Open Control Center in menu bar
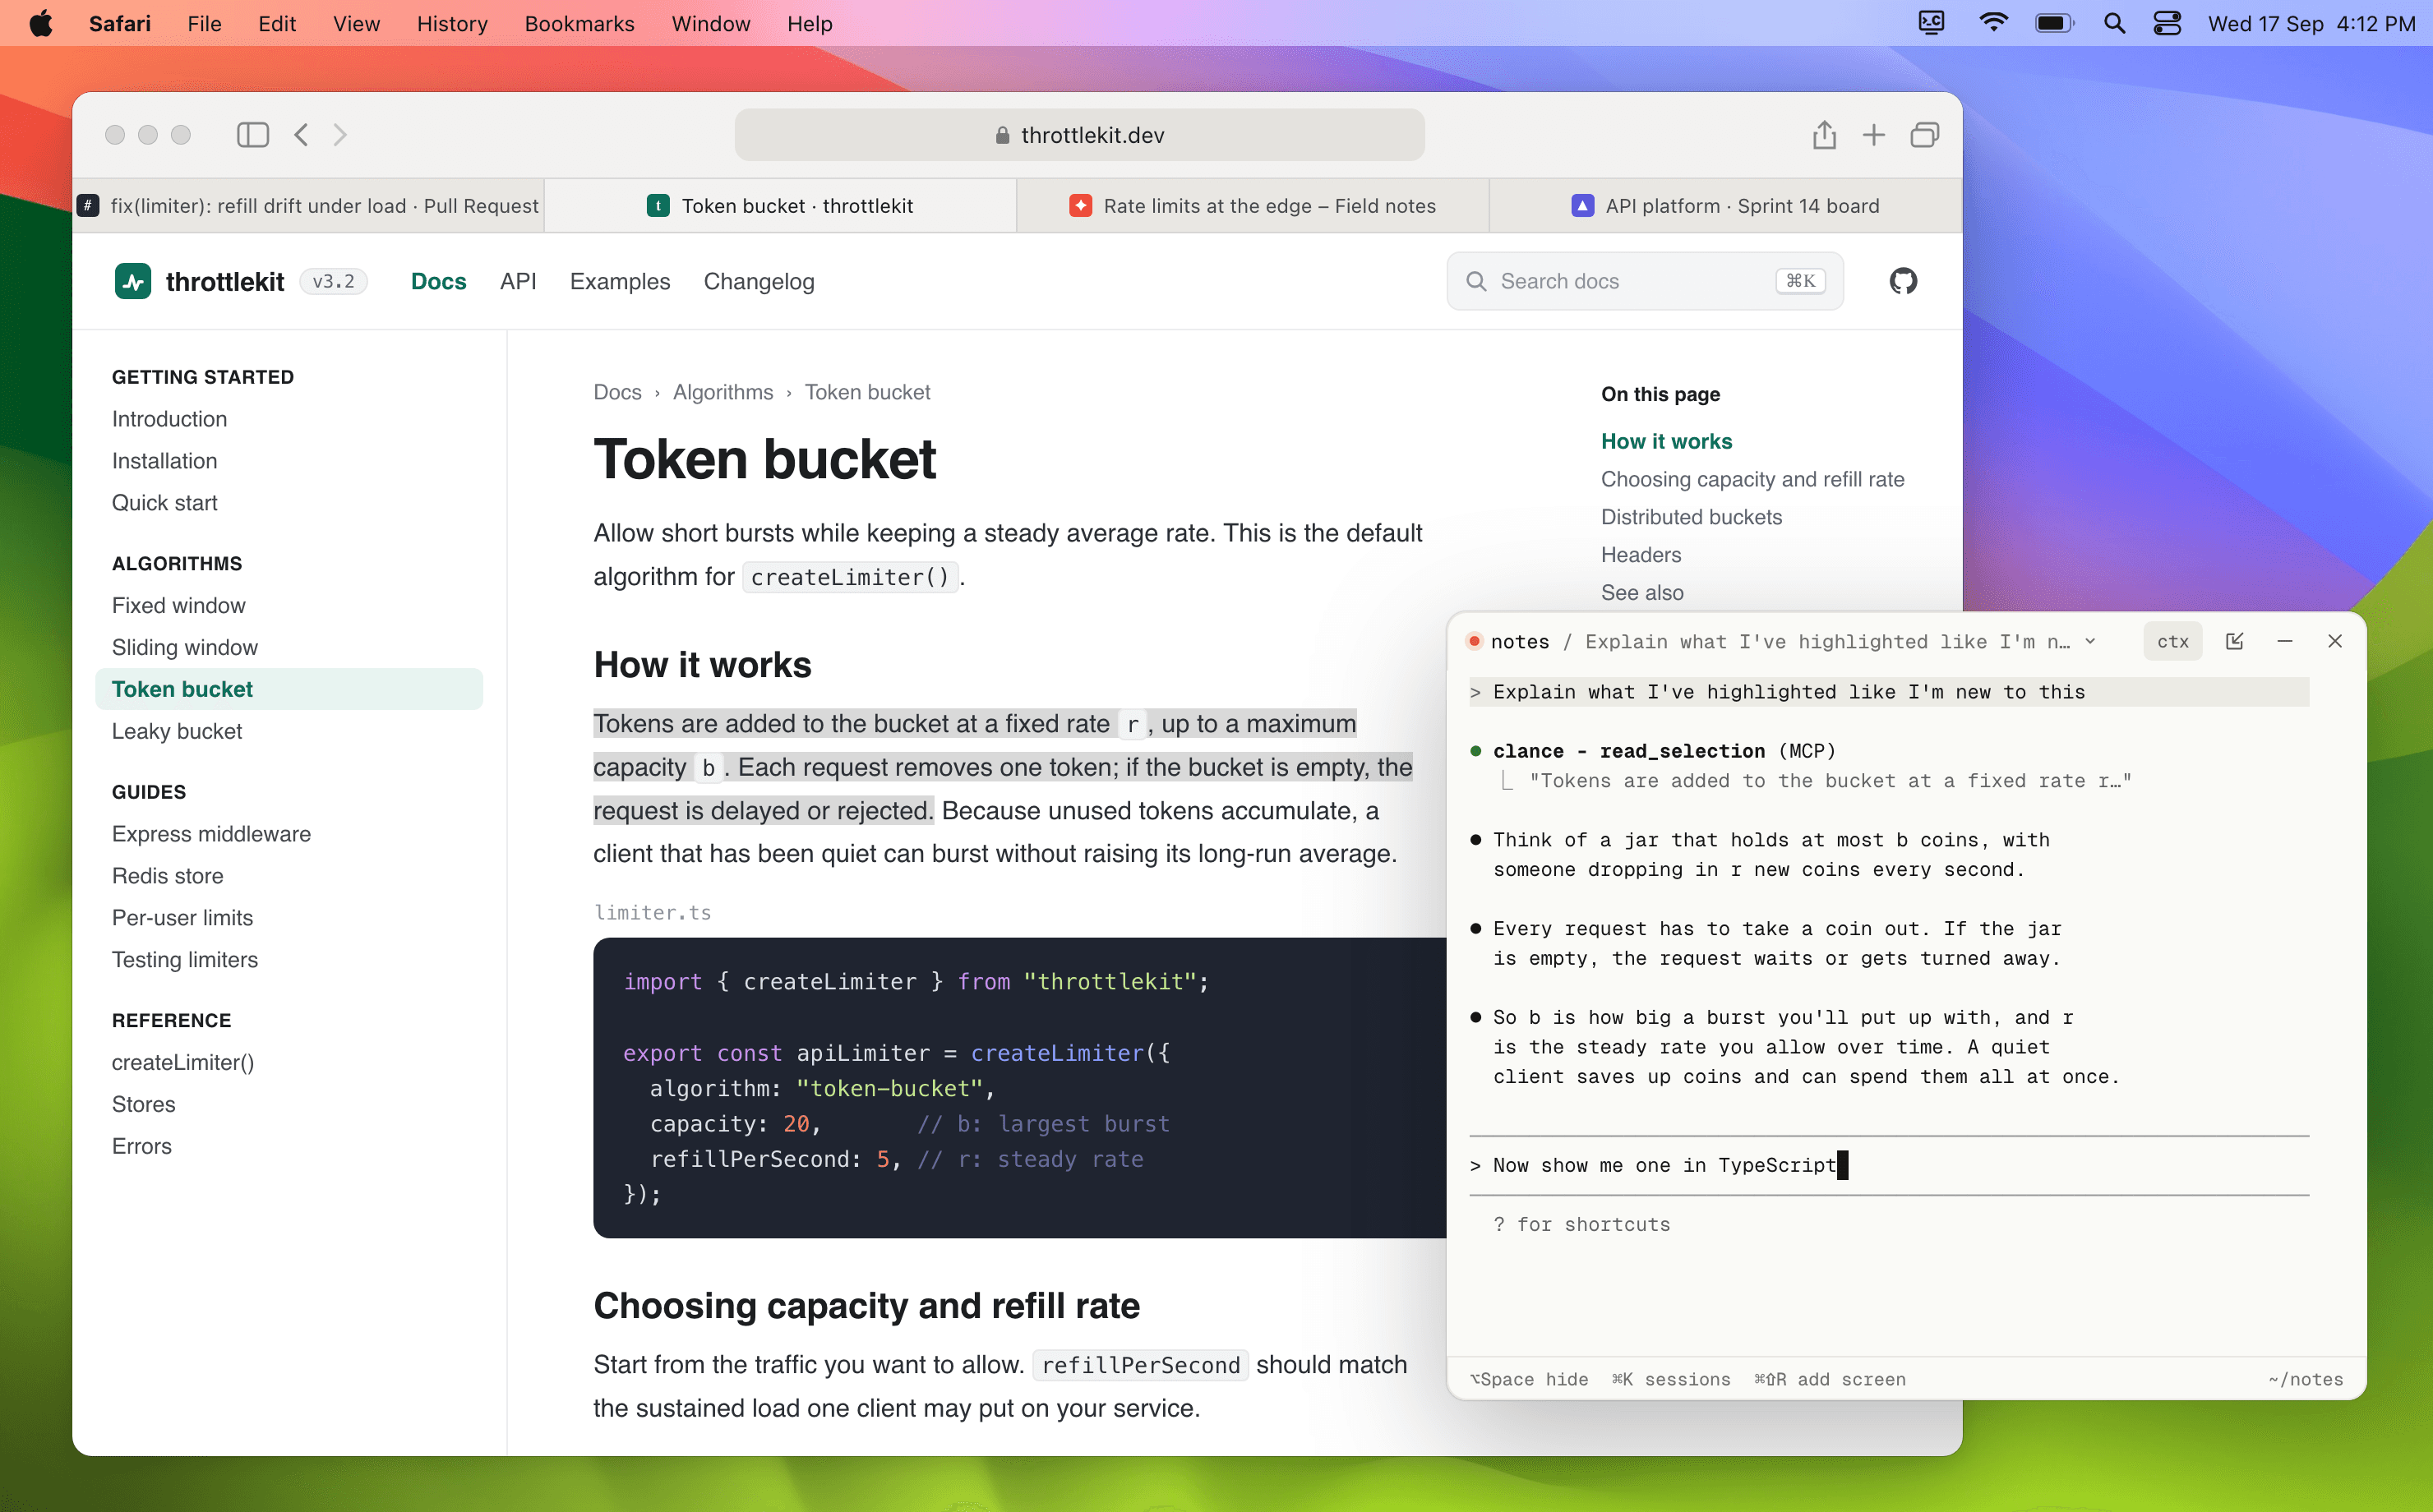 click(2167, 23)
